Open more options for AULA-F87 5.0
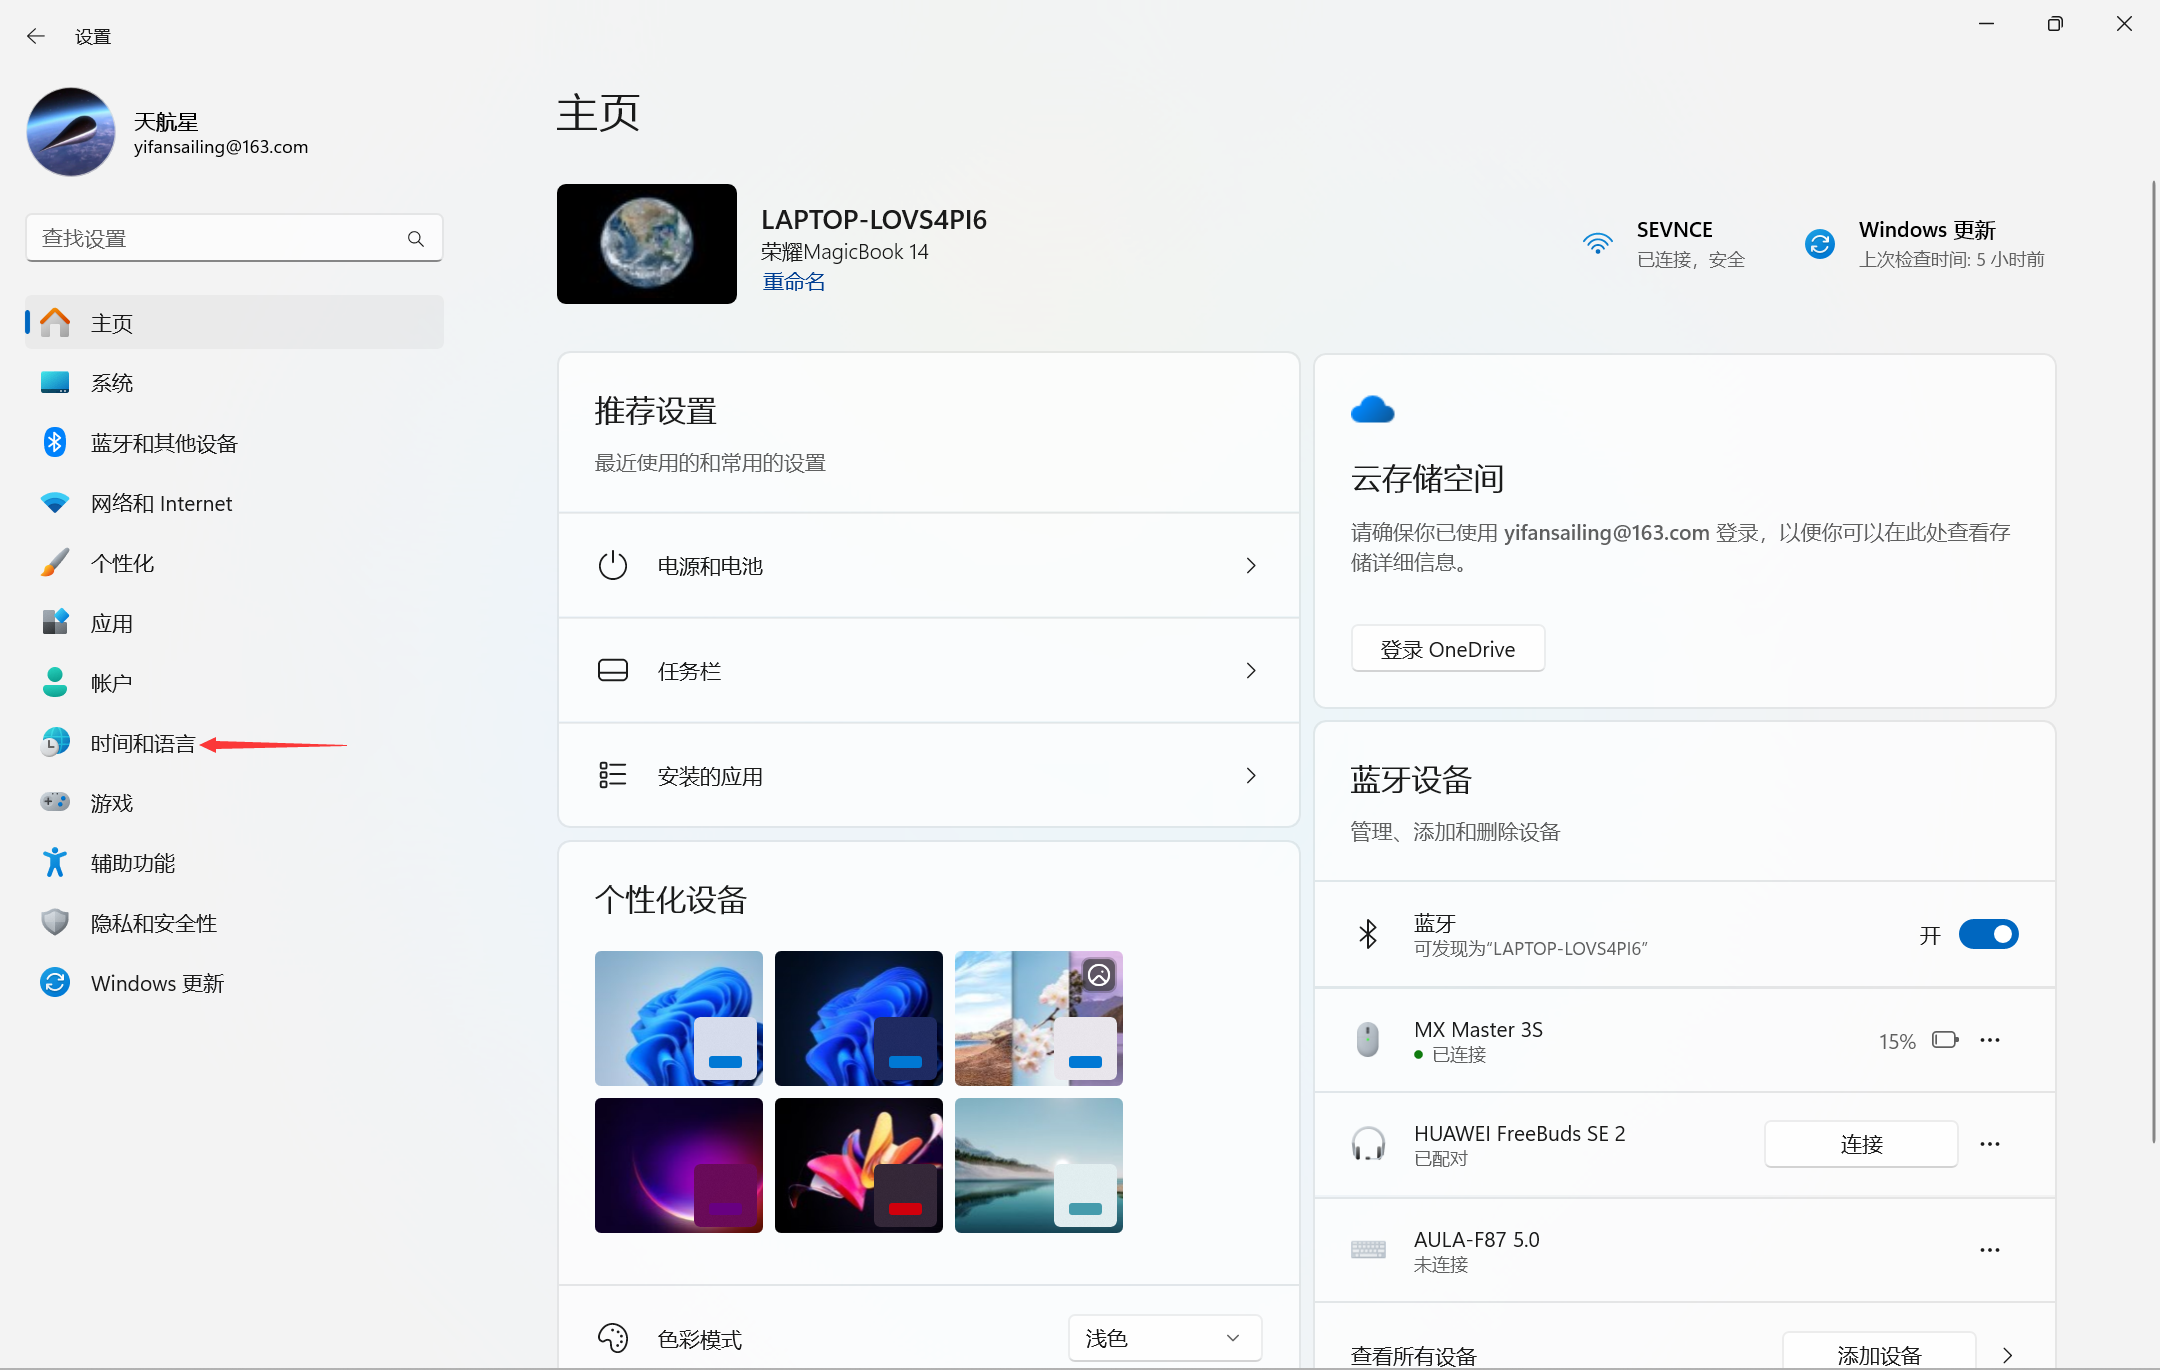This screenshot has height=1370, width=2160. pyautogui.click(x=1990, y=1250)
